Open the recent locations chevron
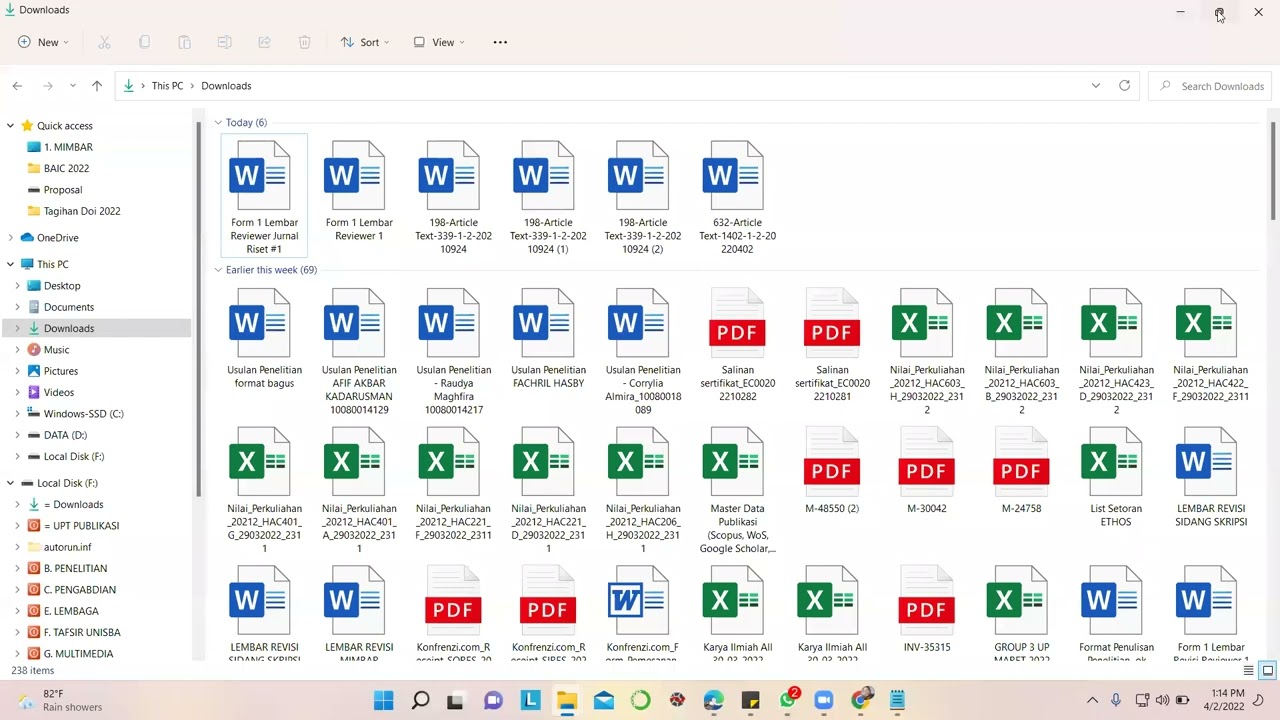Viewport: 1280px width, 720px height. [x=72, y=86]
